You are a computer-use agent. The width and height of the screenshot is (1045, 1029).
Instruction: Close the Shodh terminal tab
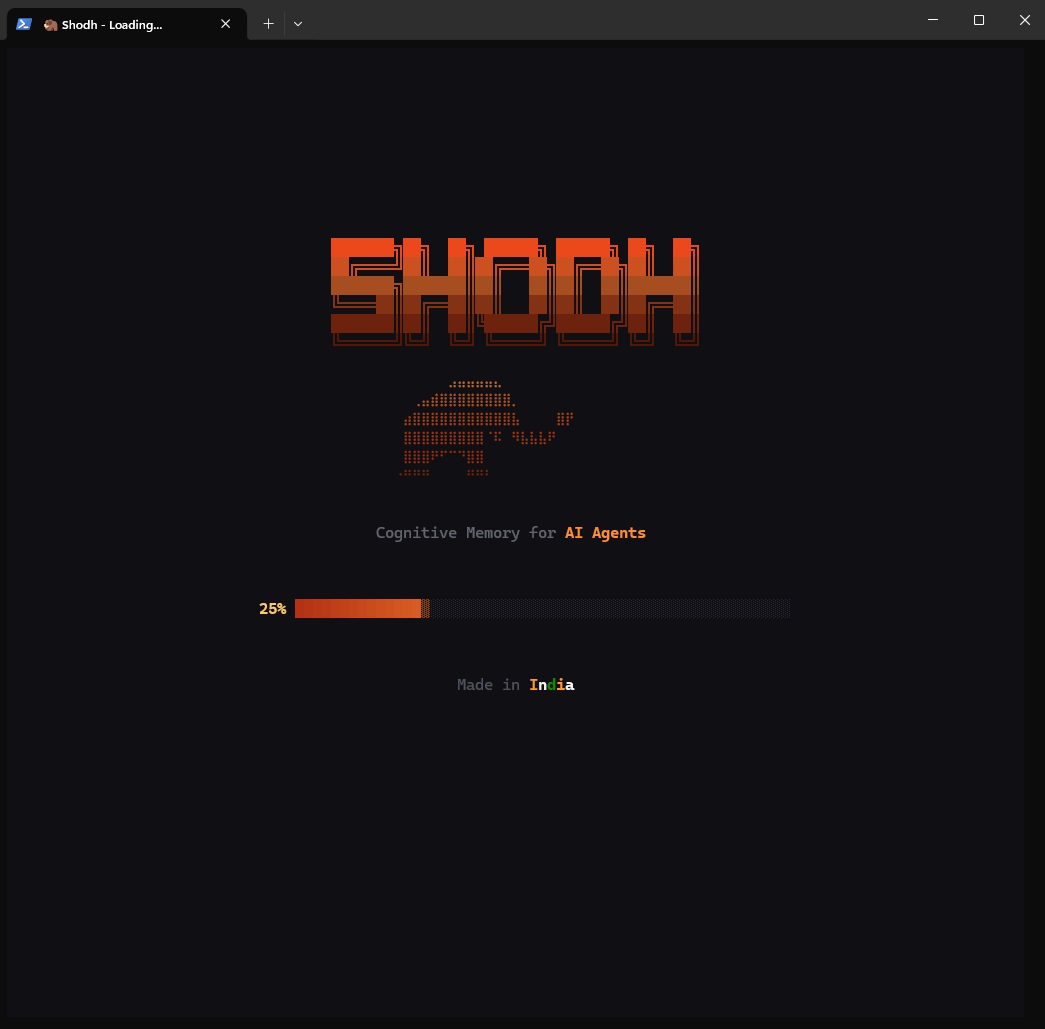pos(226,24)
